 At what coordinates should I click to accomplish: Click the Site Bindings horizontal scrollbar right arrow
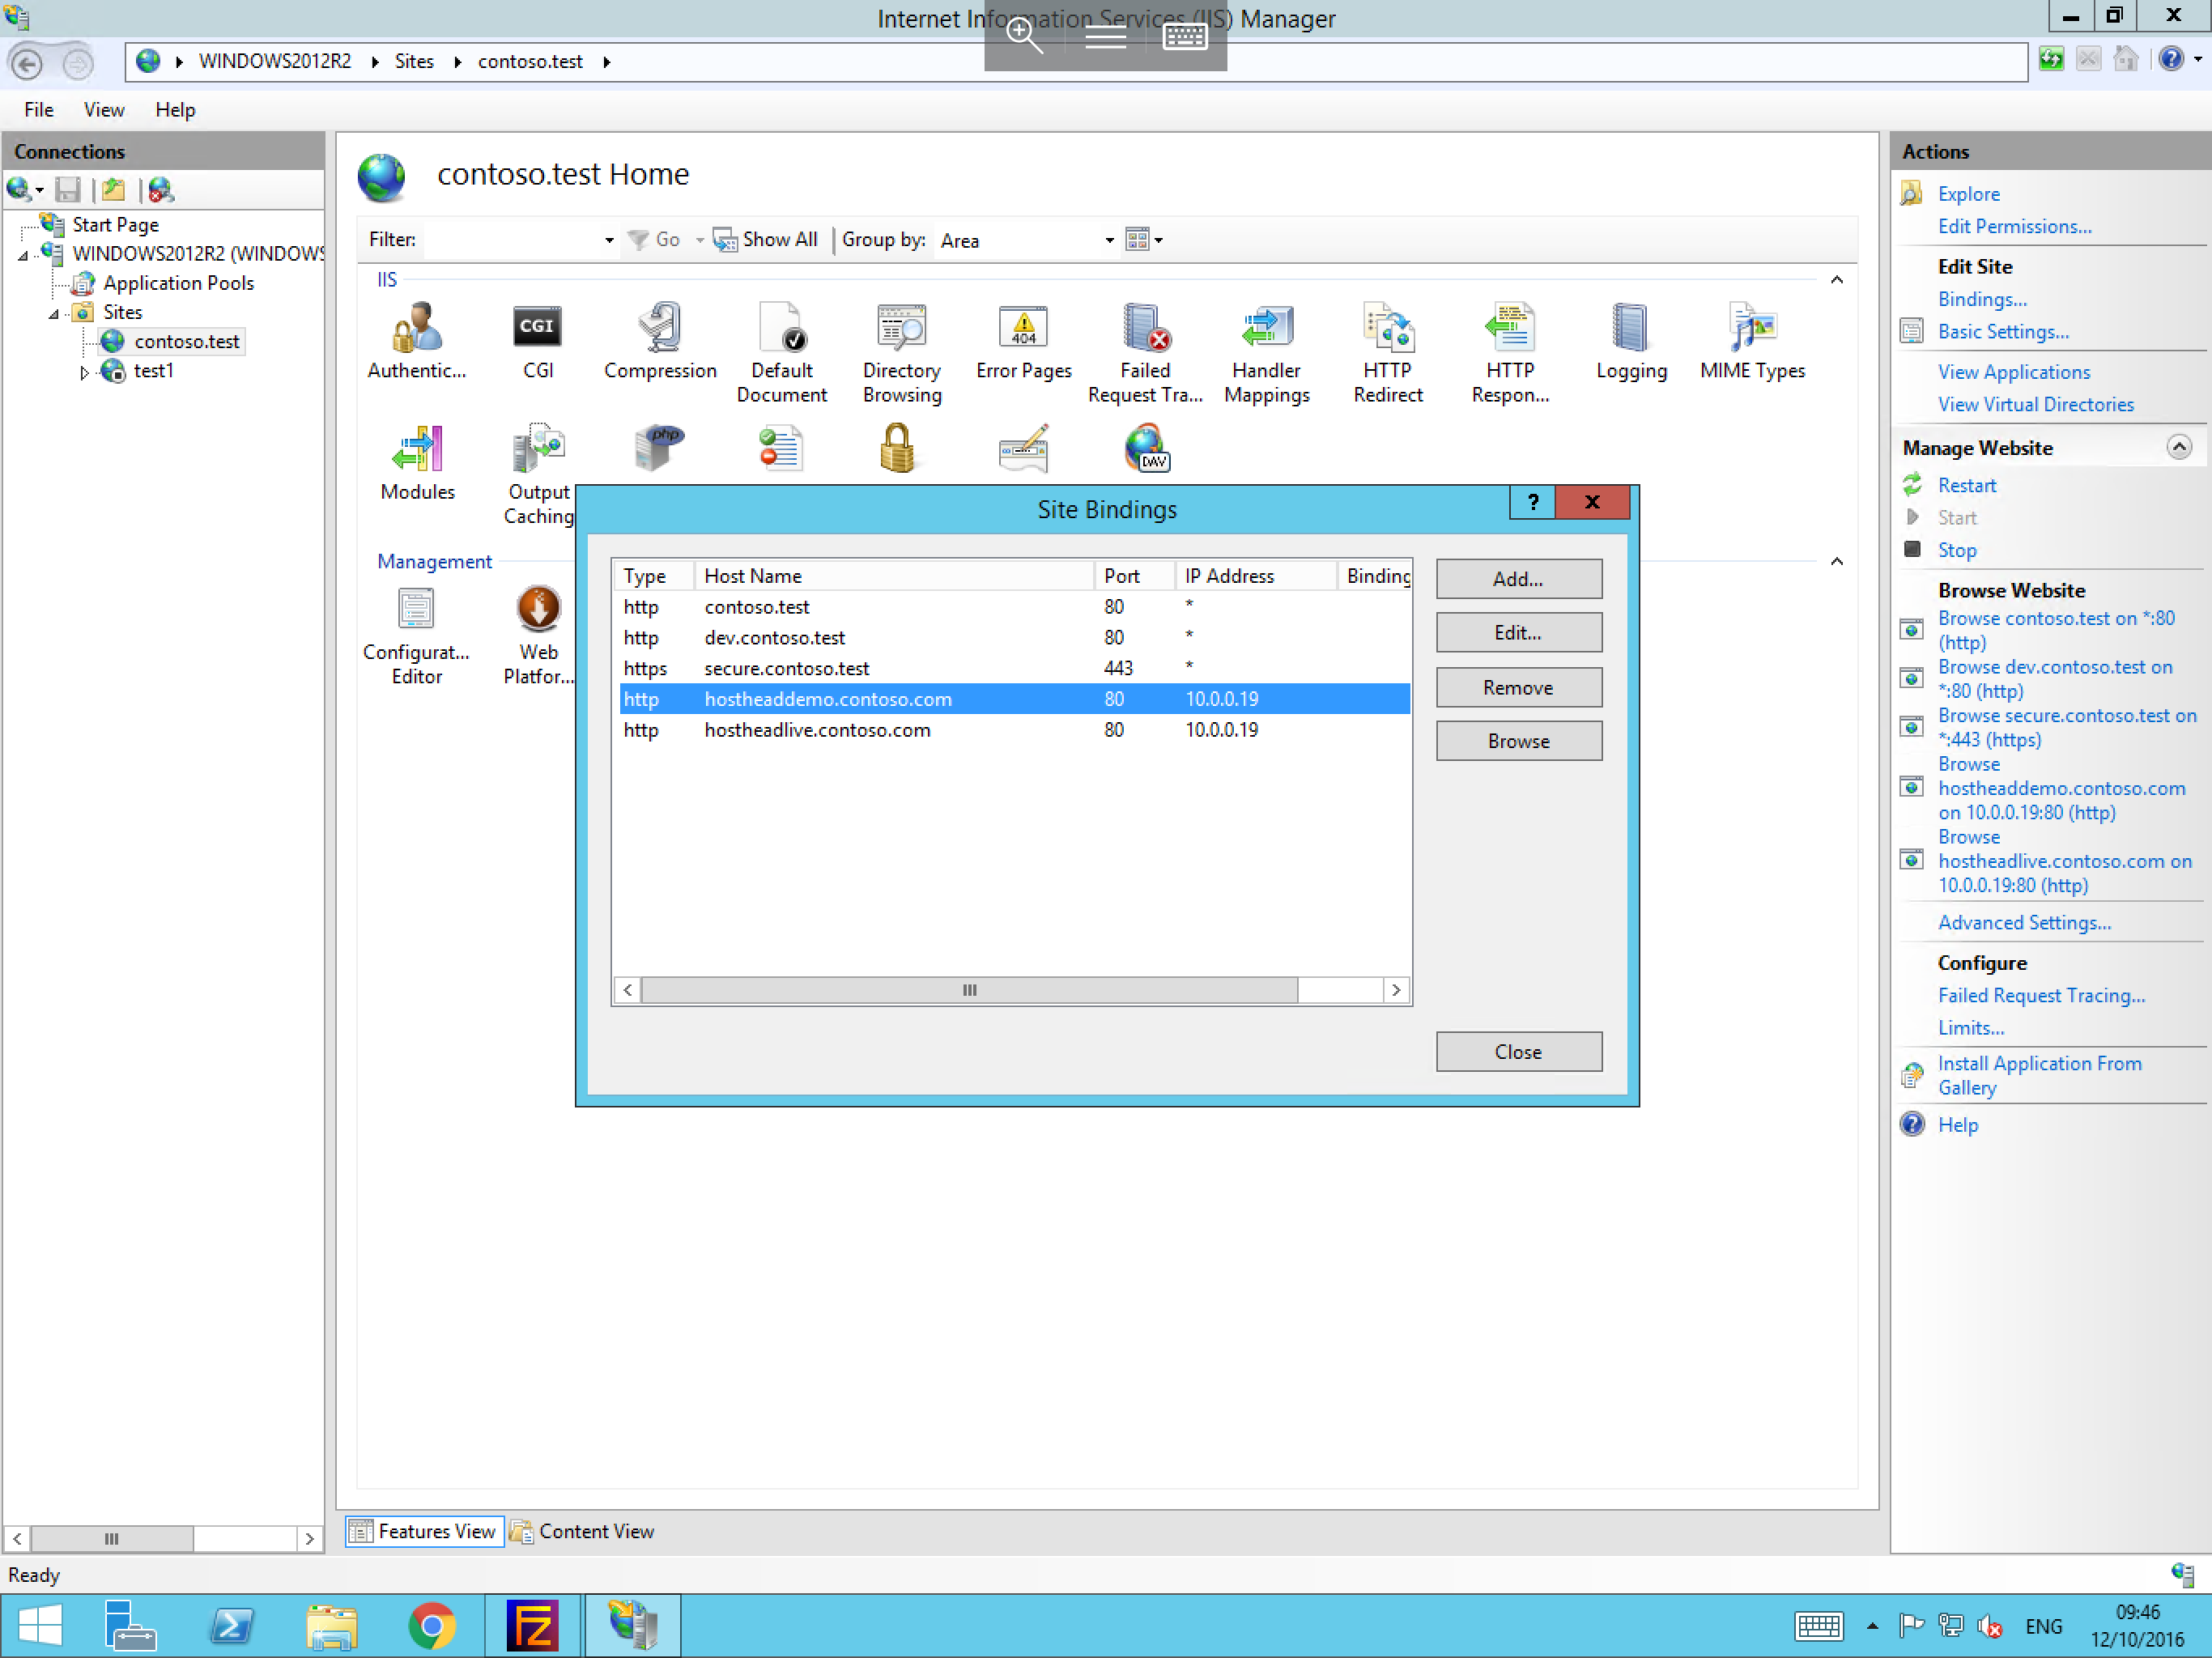pos(1396,990)
